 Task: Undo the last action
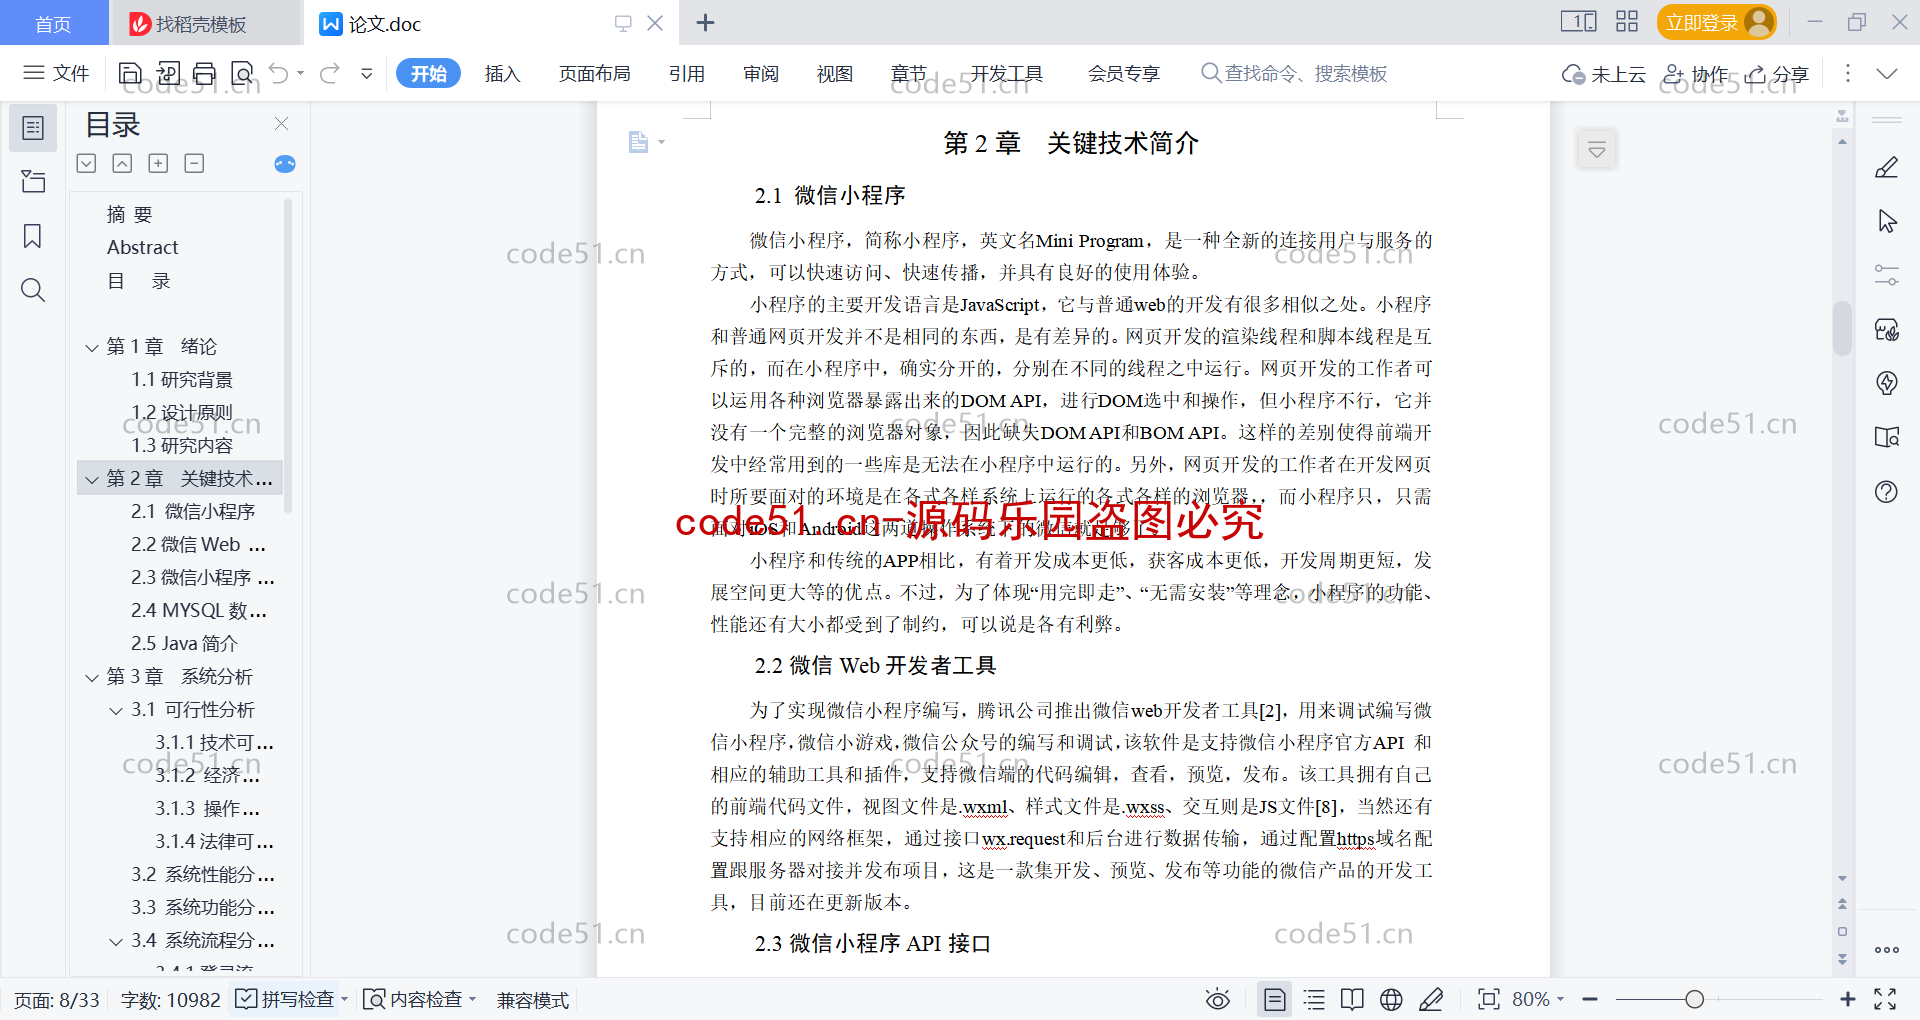[x=279, y=73]
